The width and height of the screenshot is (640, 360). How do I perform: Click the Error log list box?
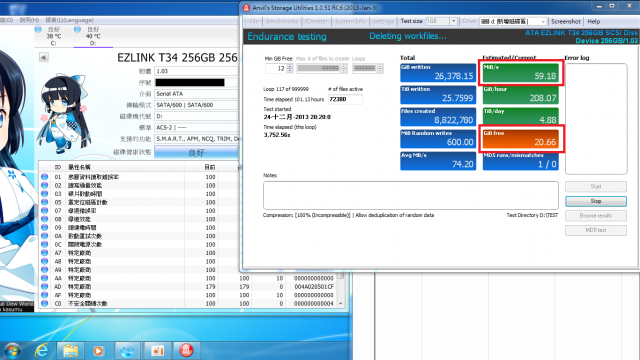point(596,119)
